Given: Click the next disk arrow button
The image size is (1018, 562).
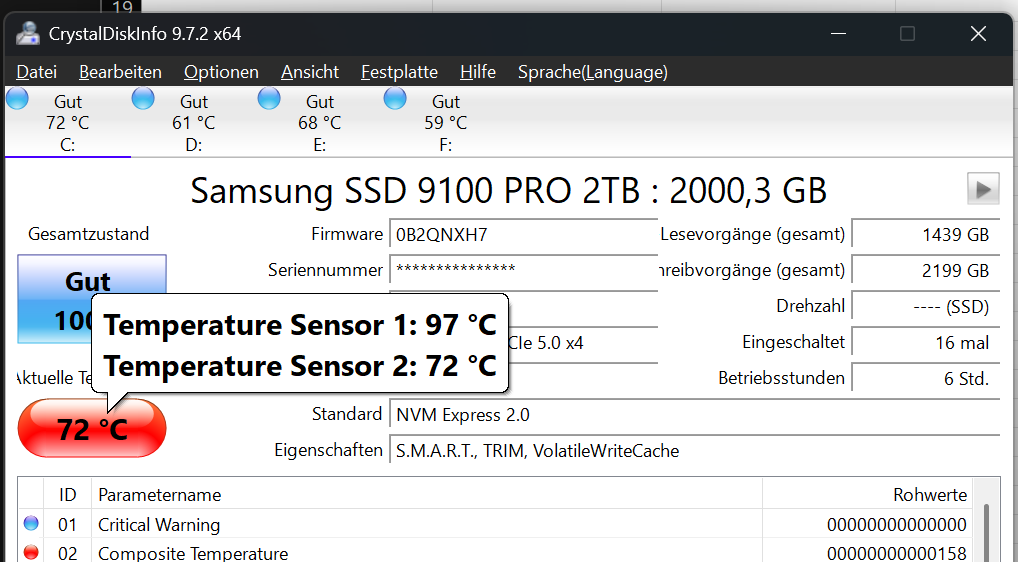Looking at the screenshot, I should pos(983,189).
